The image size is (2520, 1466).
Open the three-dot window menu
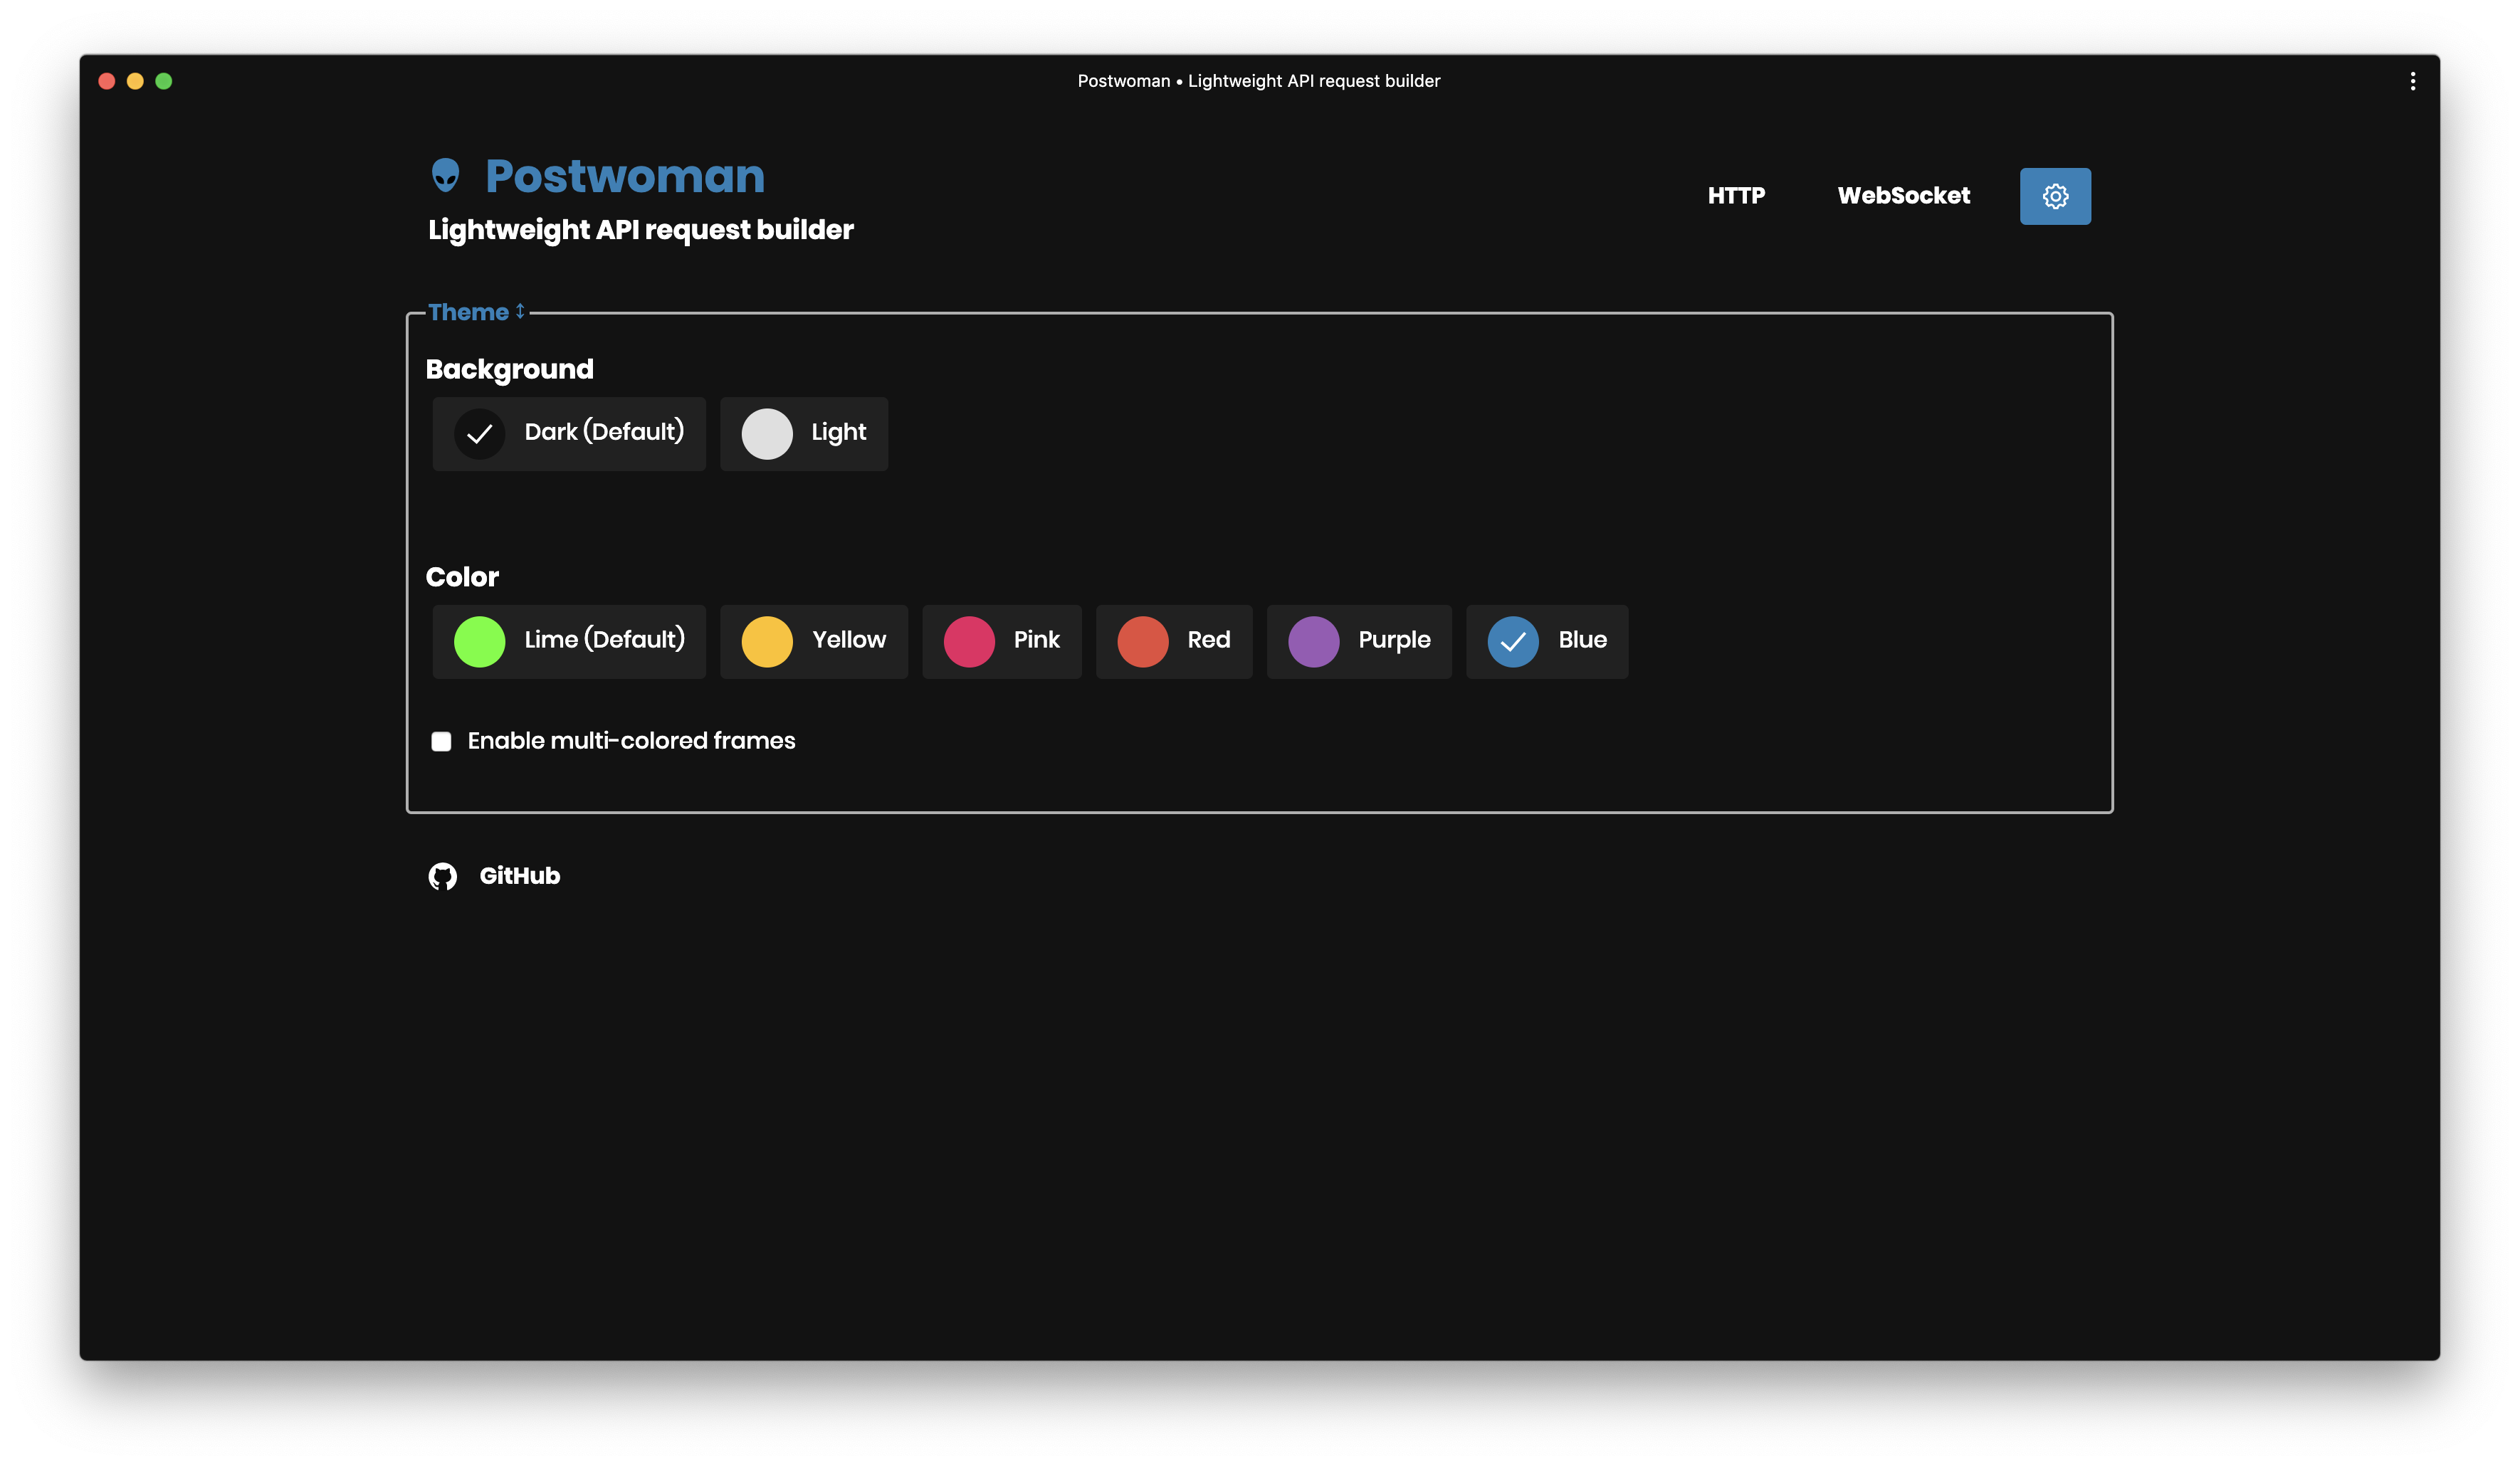(x=2412, y=81)
